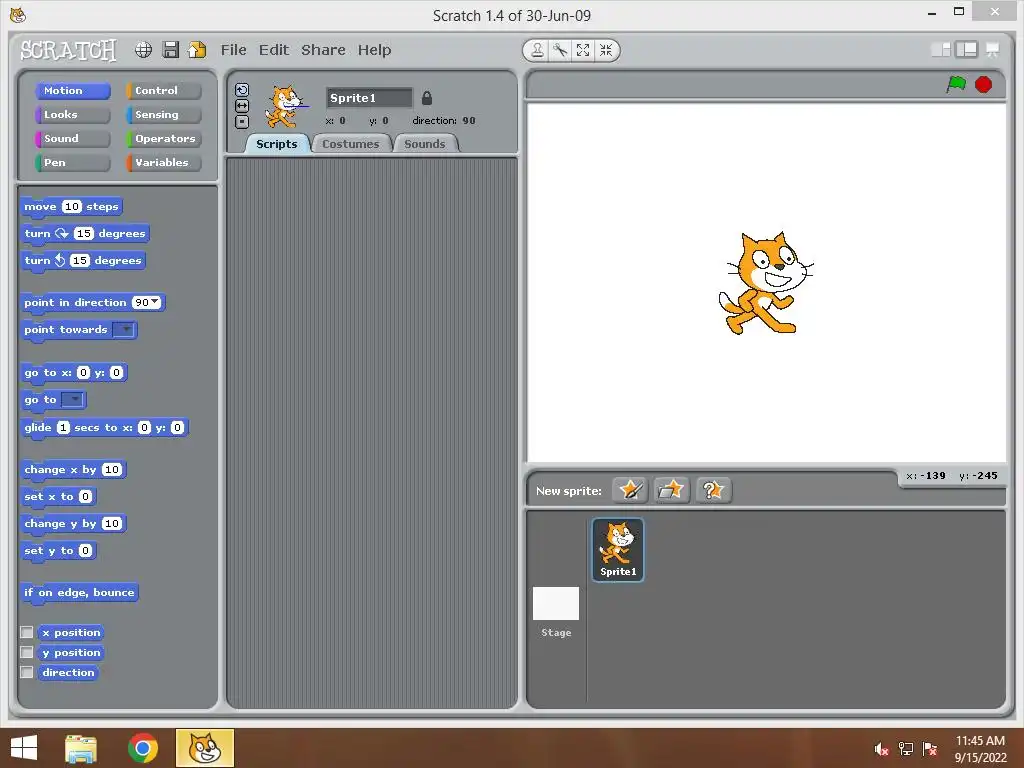Stop all scripts with red stop sign
The image size is (1024, 768).
click(984, 84)
